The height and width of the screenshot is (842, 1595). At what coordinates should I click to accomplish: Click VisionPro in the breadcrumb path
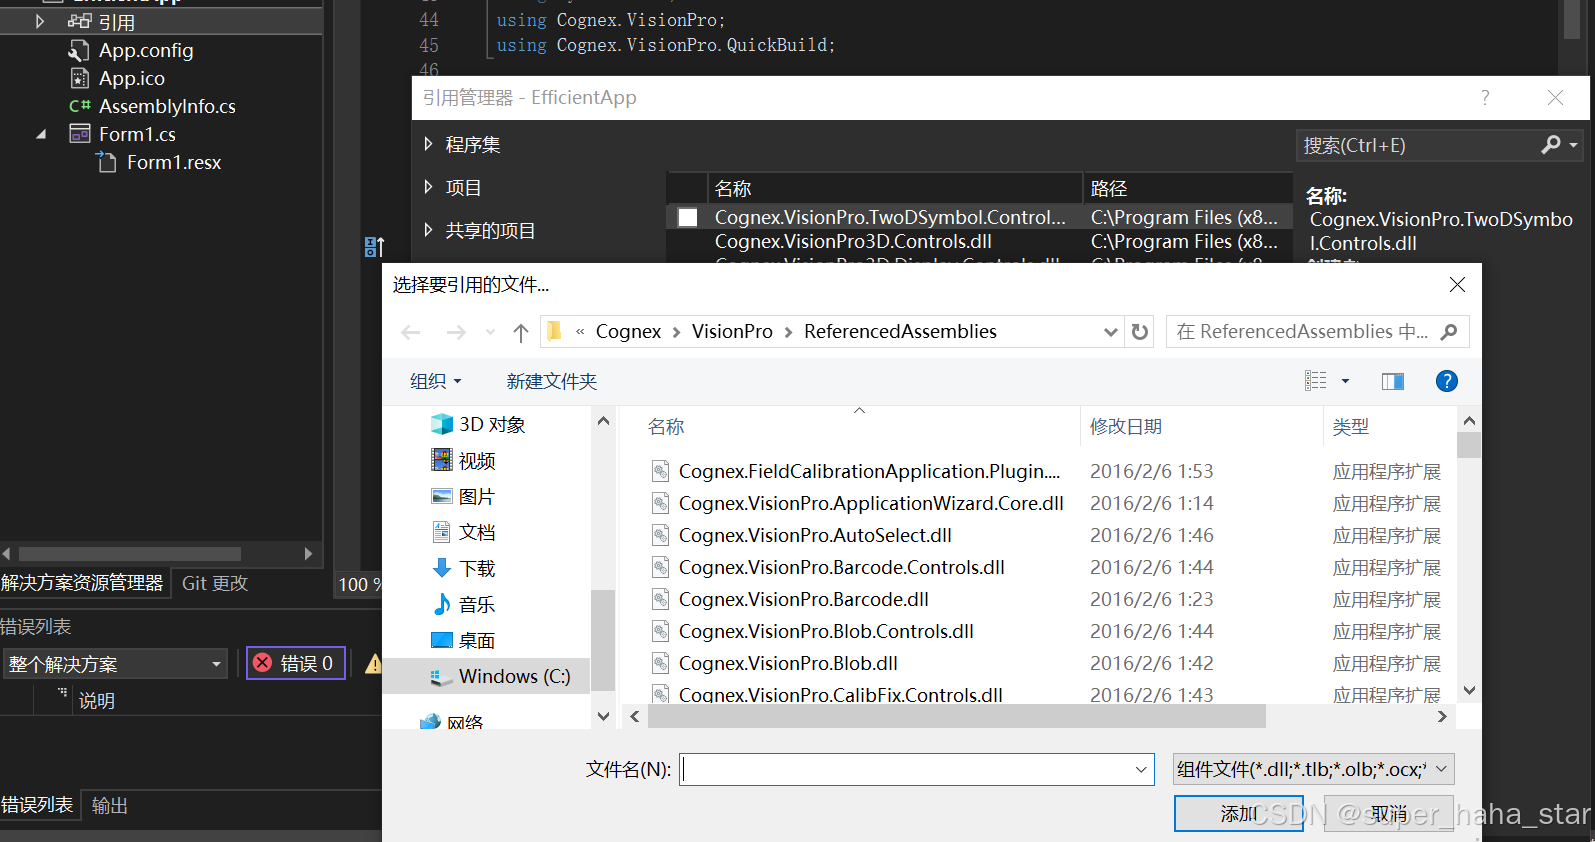tap(732, 332)
